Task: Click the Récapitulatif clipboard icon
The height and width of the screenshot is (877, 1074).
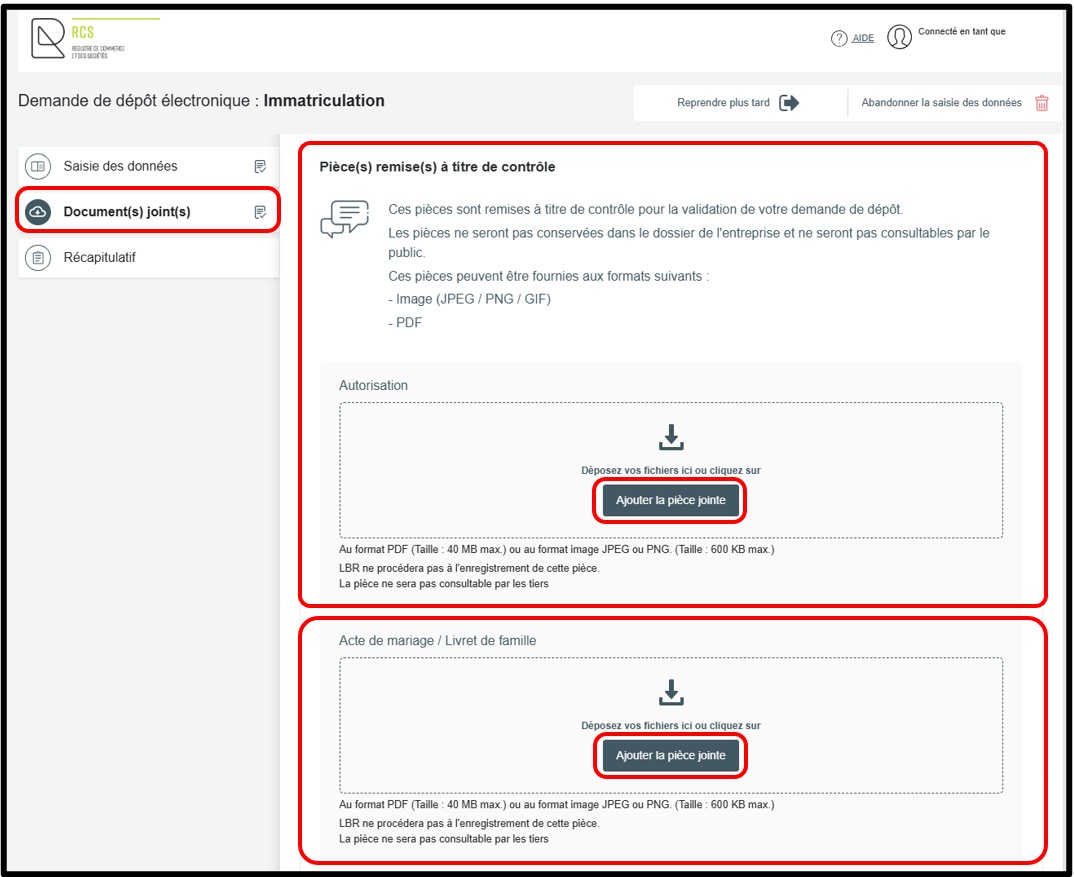Action: click(37, 258)
